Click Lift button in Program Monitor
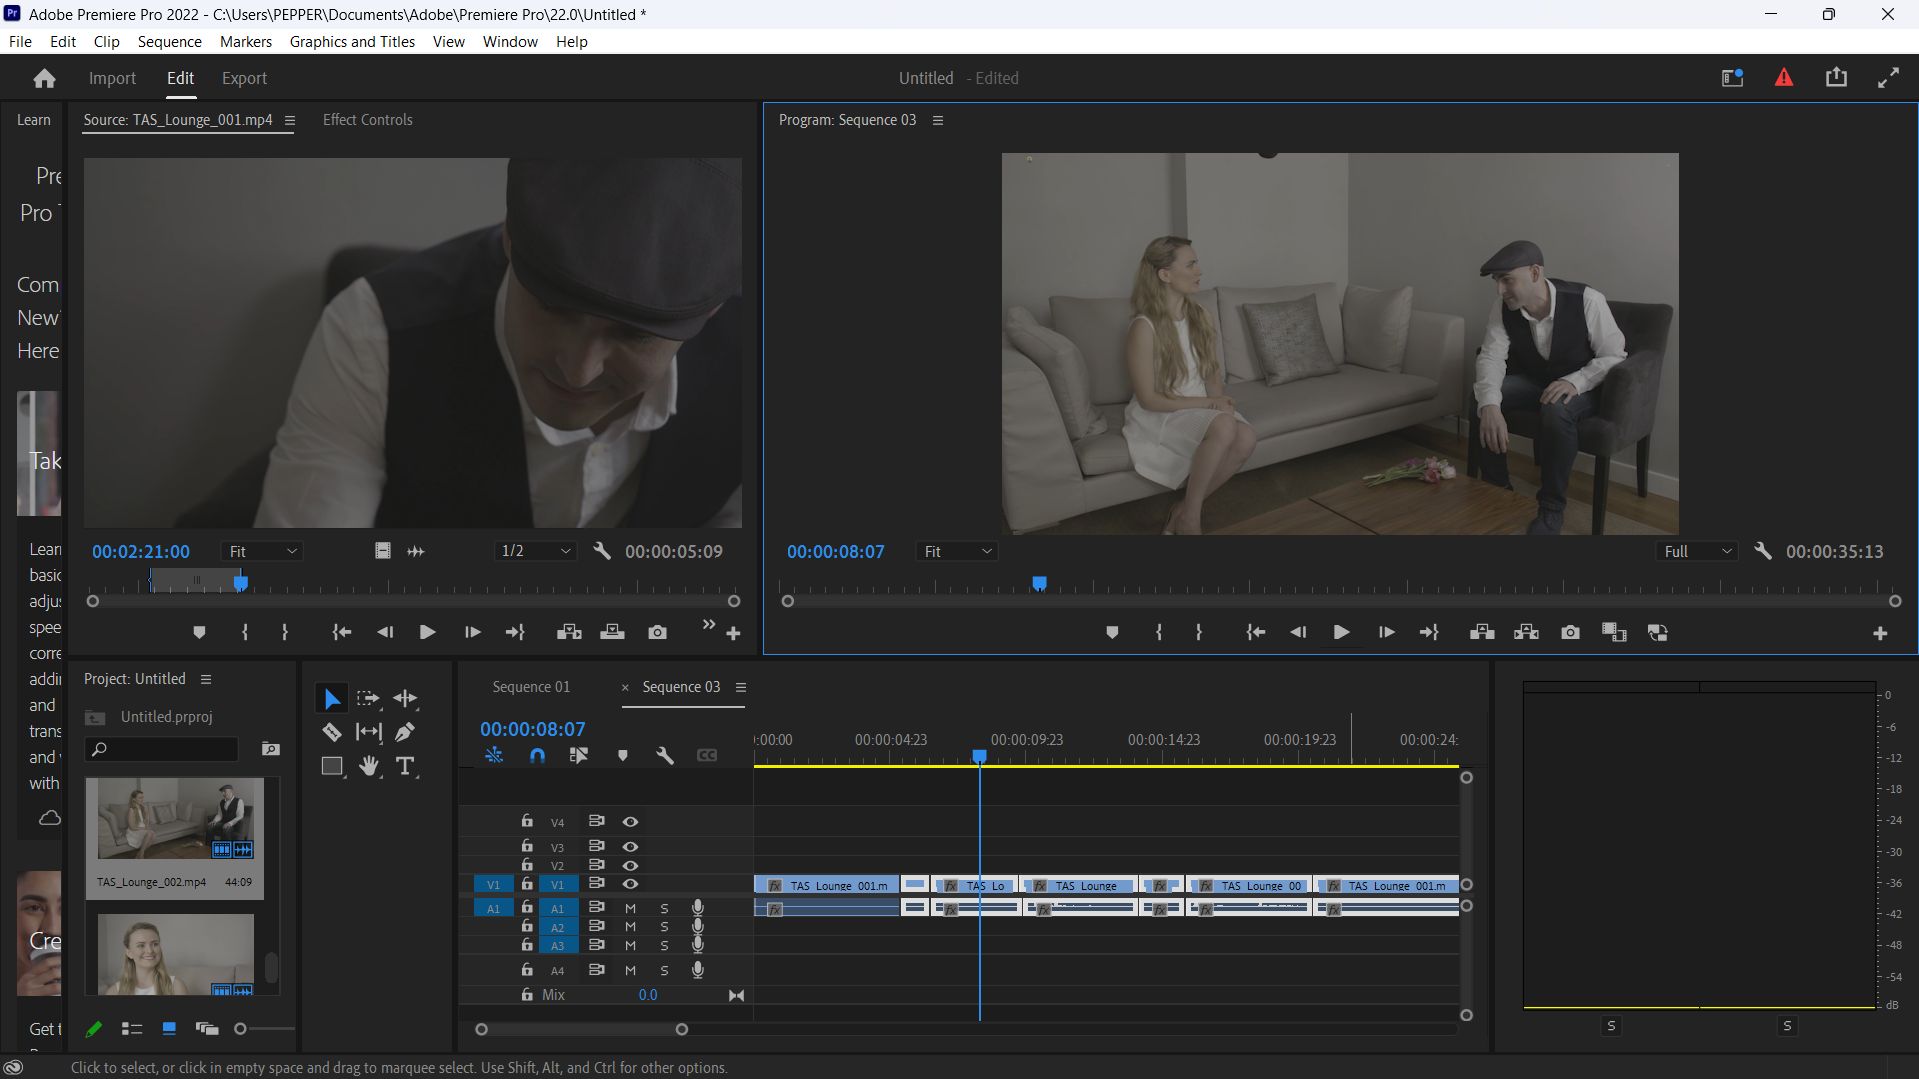1919x1079 pixels. [1482, 632]
